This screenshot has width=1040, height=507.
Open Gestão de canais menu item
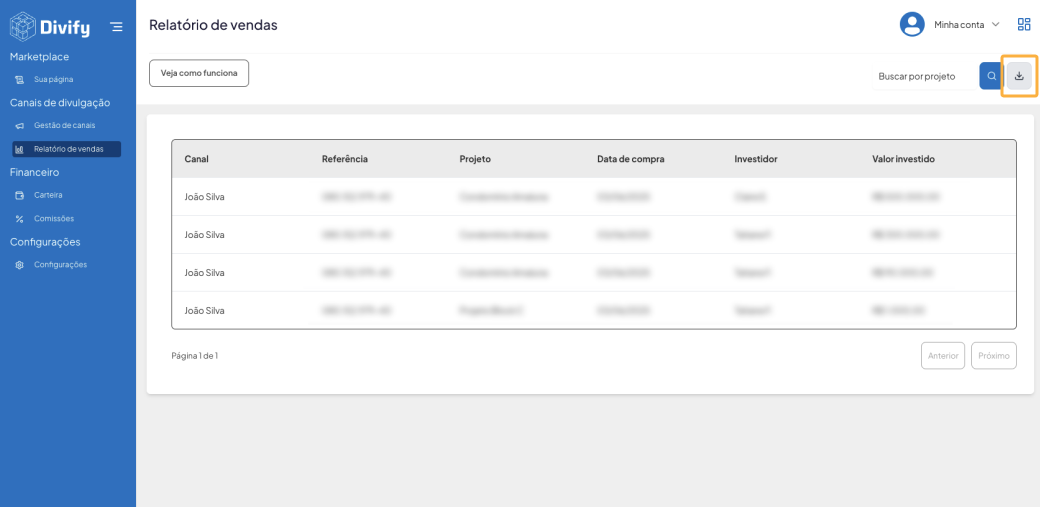tap(64, 125)
